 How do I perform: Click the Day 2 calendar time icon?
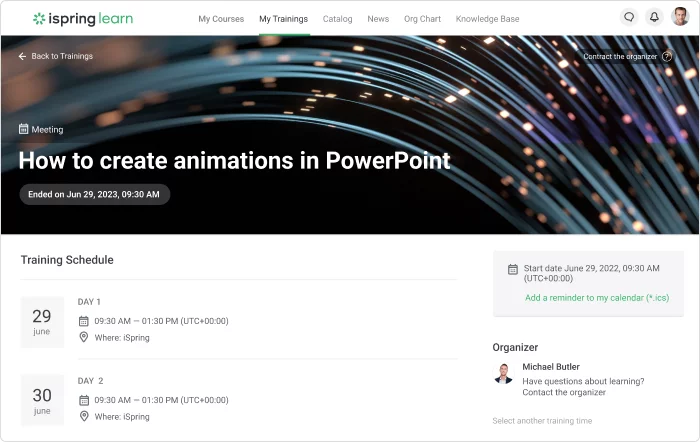(83, 400)
